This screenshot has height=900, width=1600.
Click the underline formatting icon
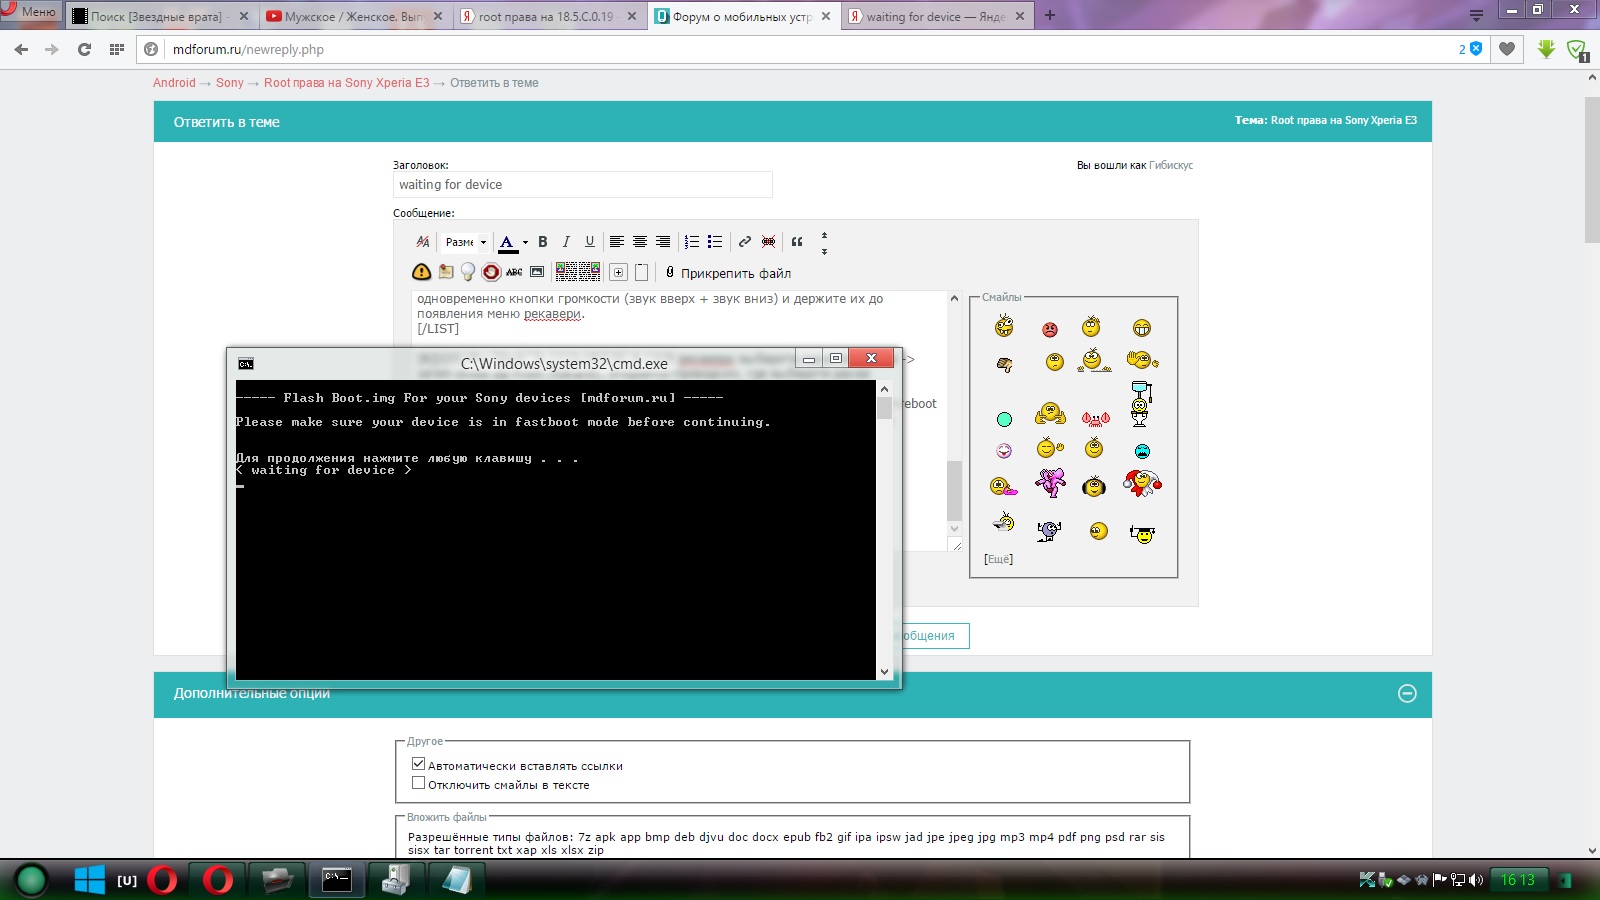(590, 242)
